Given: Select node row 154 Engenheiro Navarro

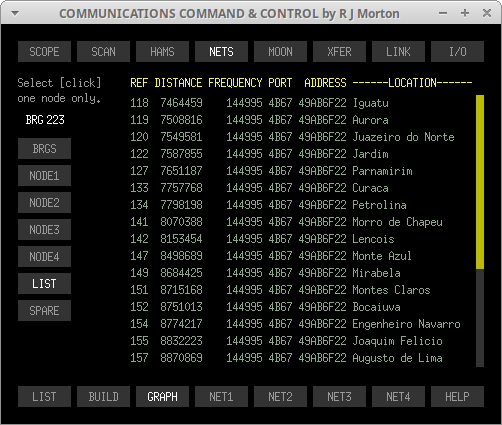Looking at the screenshot, I should pos(295,324).
